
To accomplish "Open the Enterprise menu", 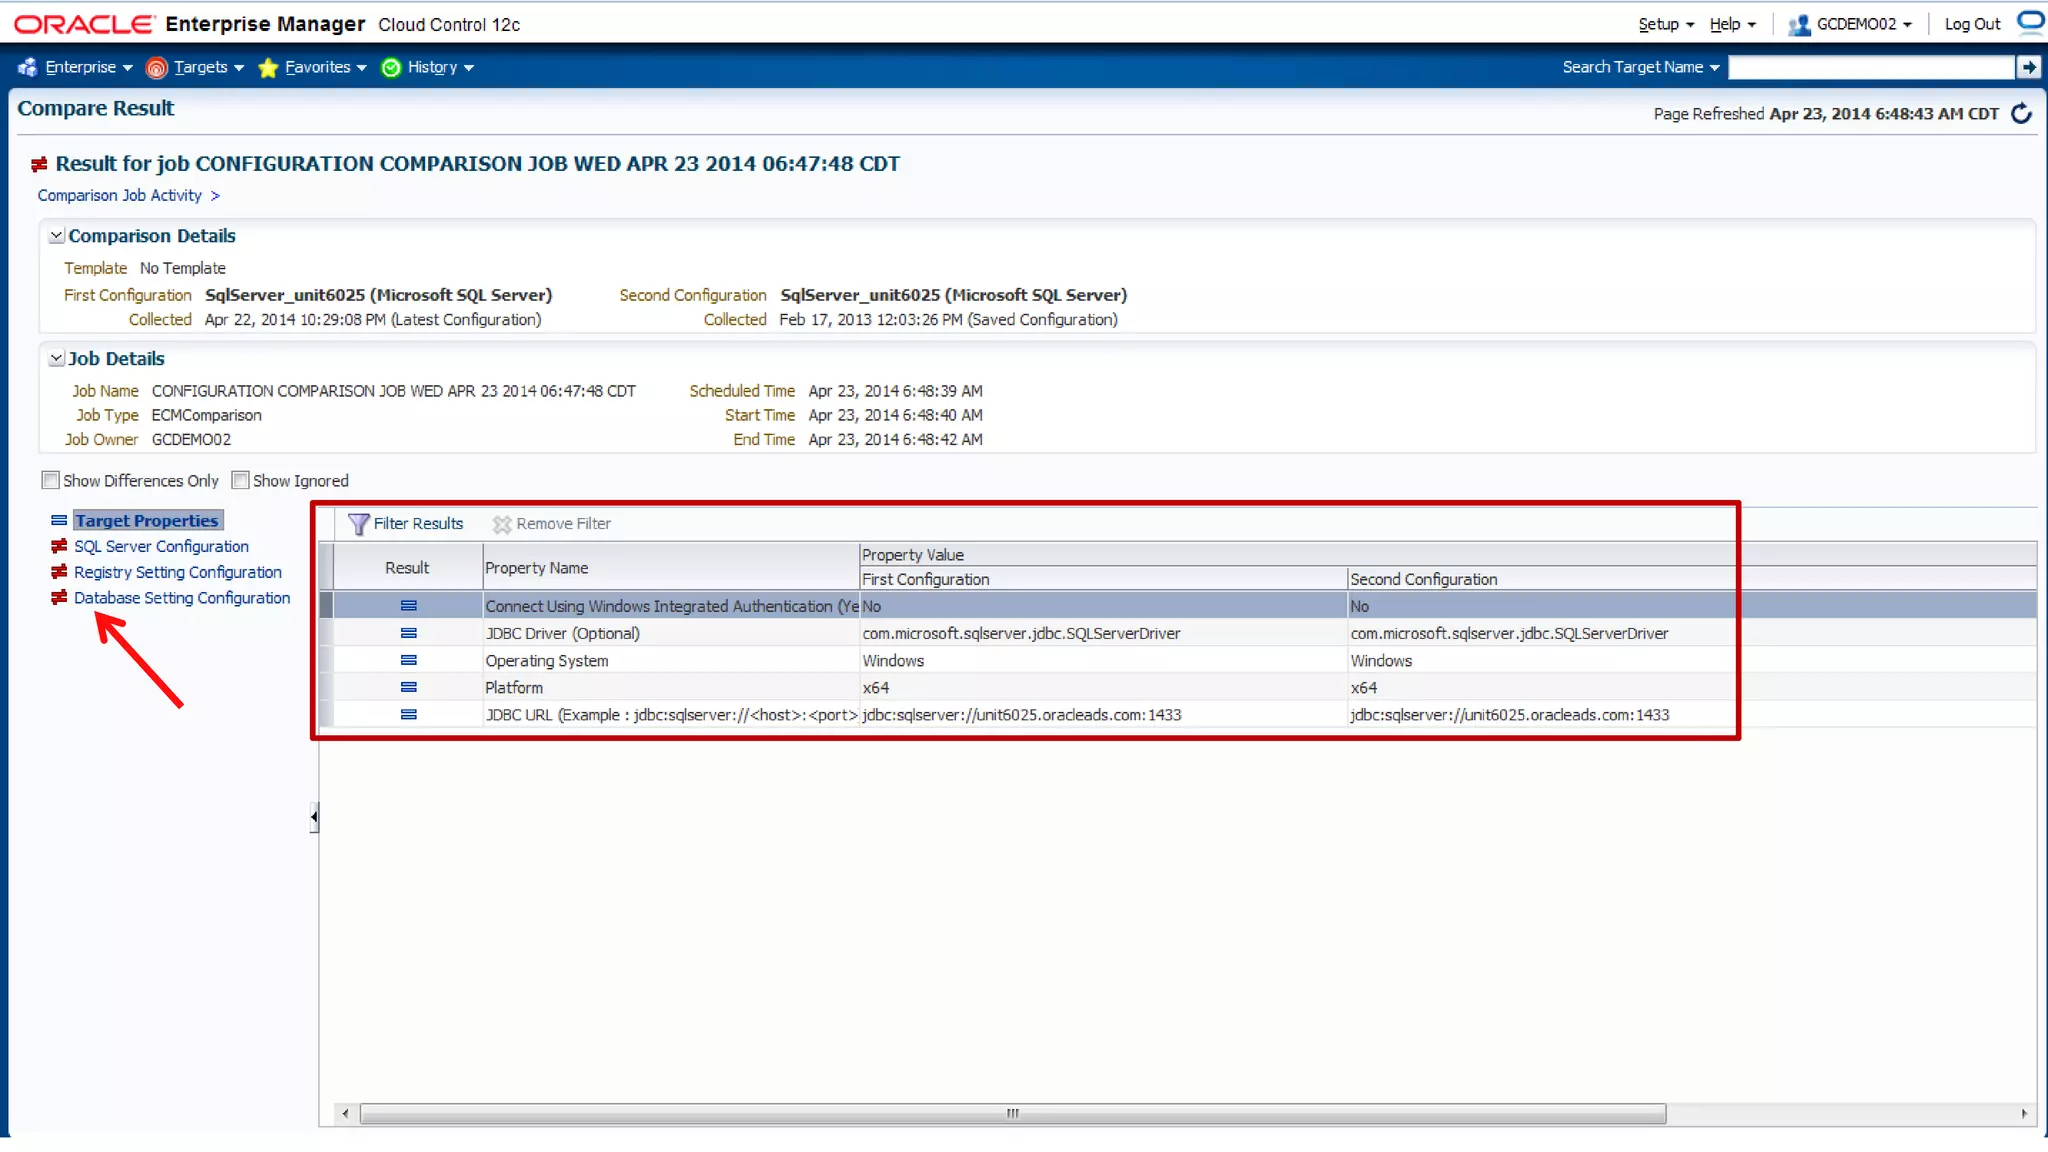I will pos(89,67).
